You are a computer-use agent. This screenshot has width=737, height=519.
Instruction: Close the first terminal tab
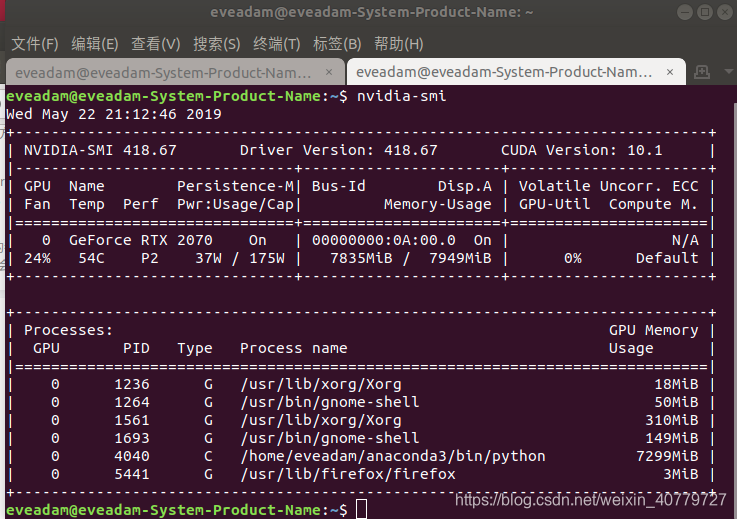(x=329, y=72)
